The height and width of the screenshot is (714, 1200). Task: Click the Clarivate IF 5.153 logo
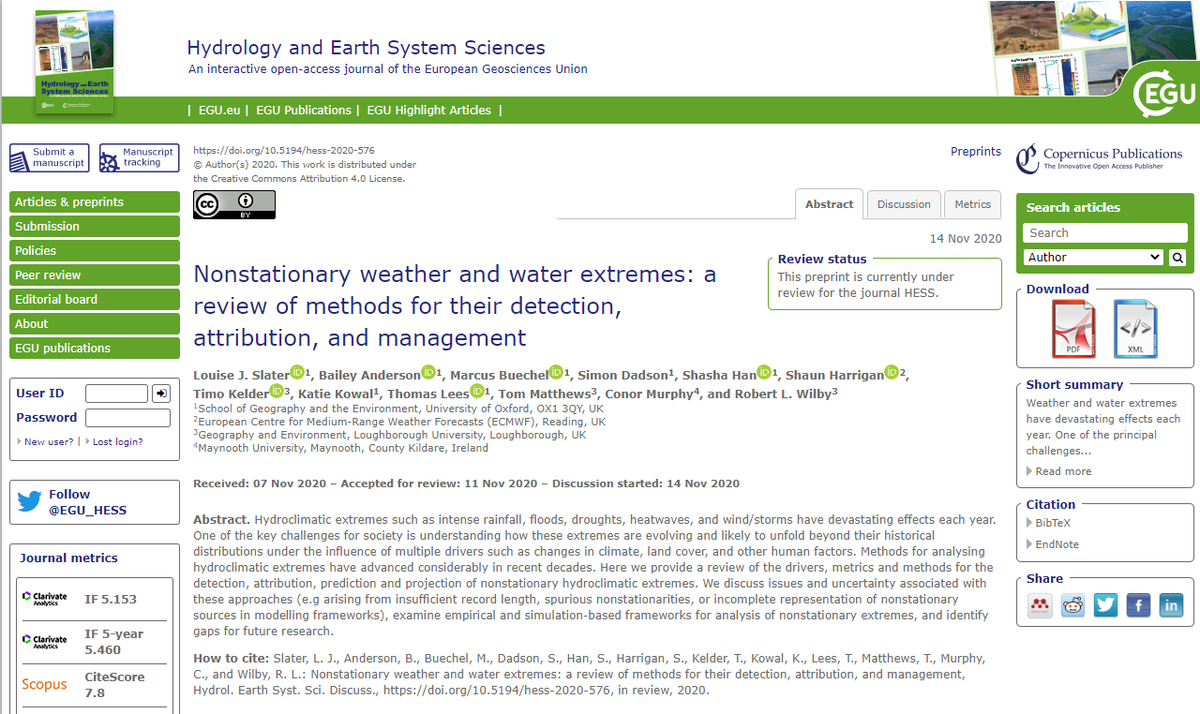(45, 597)
